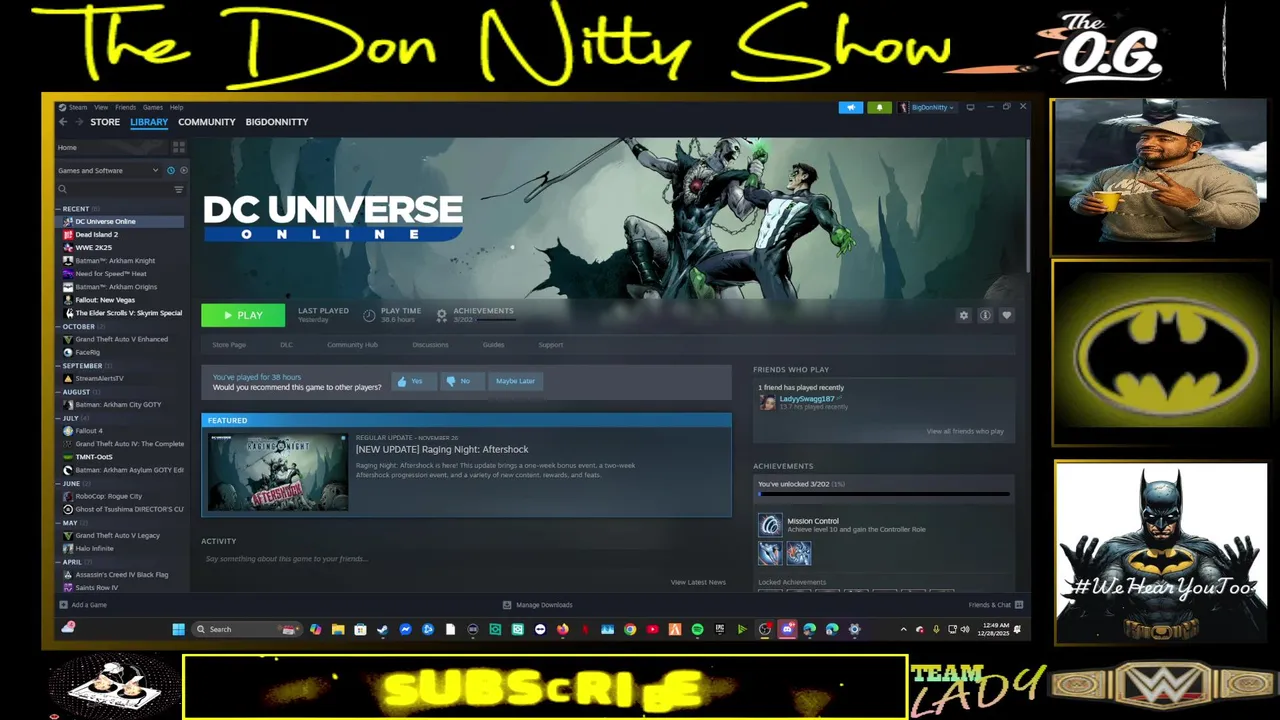Open Google Chrome from the taskbar
Image resolution: width=1280 pixels, height=720 pixels.
tap(630, 629)
